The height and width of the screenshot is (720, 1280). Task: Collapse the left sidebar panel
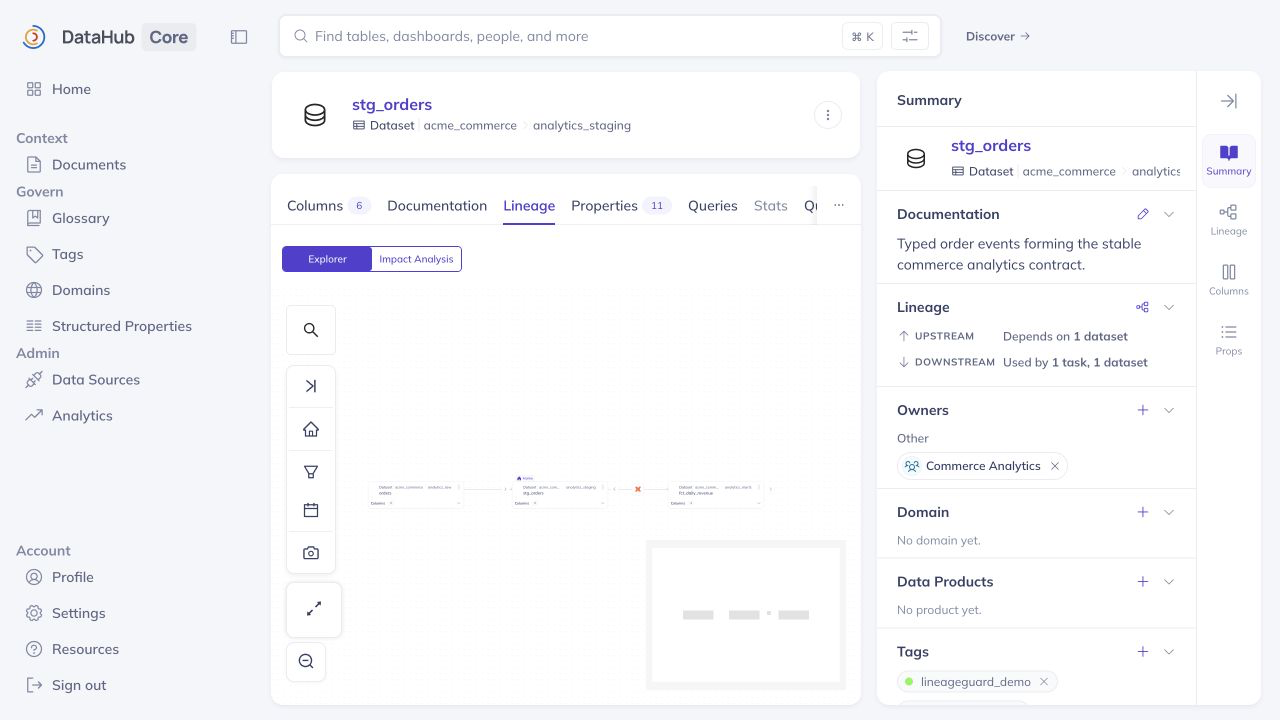(x=239, y=37)
